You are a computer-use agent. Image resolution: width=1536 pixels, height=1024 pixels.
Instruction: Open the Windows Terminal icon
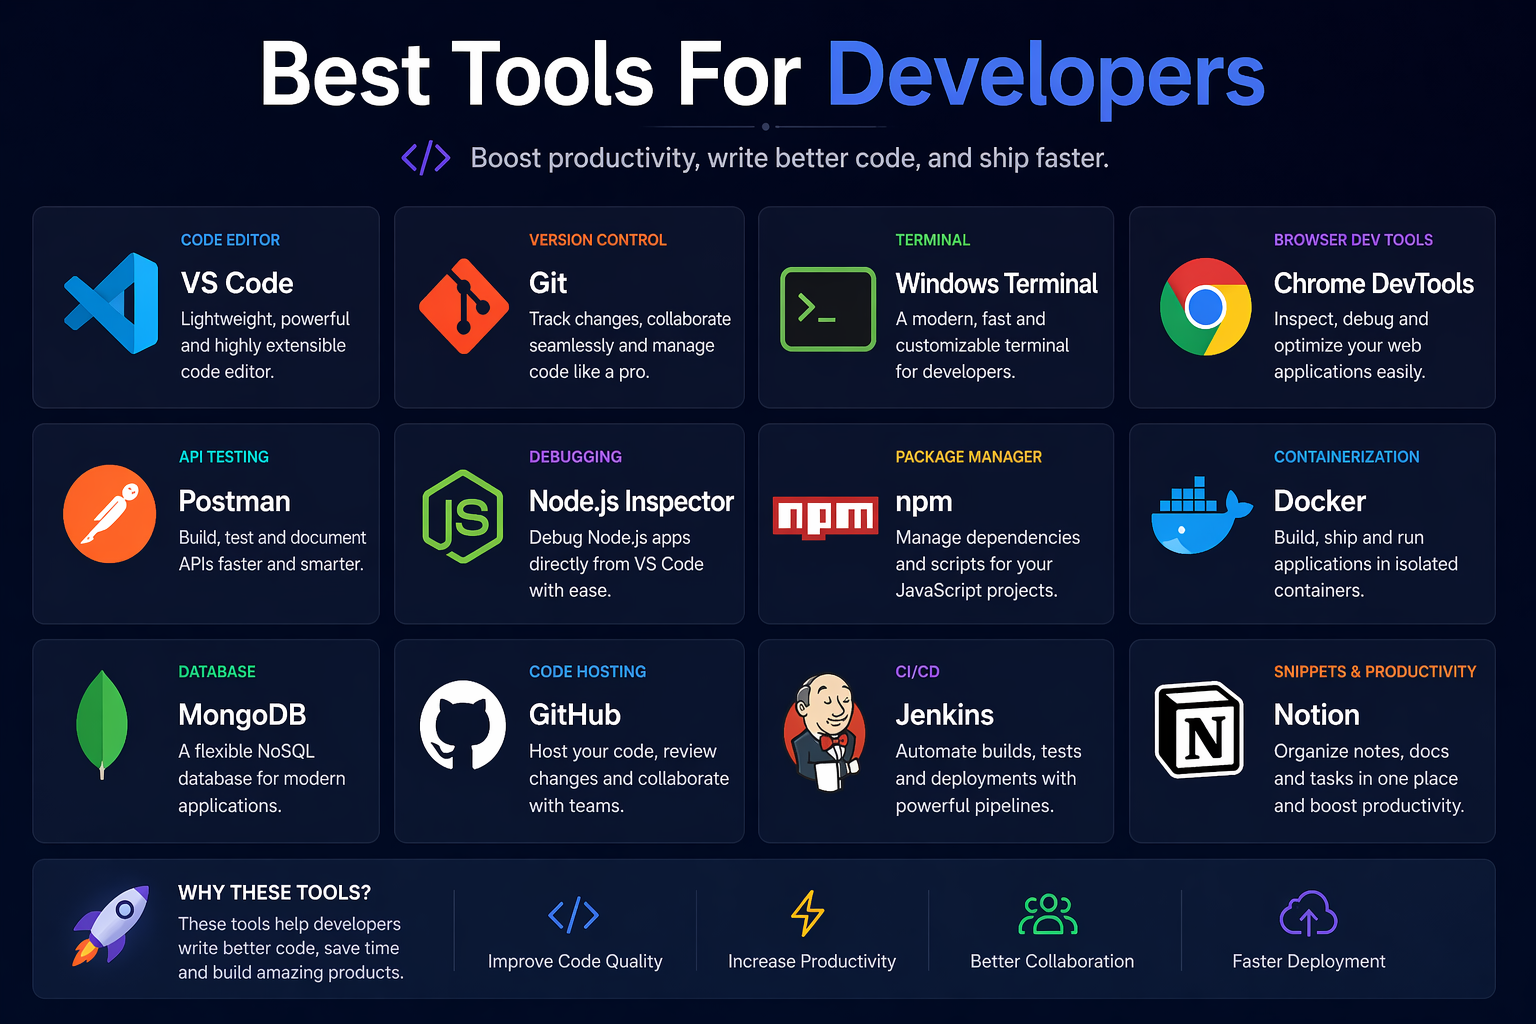coord(828,310)
